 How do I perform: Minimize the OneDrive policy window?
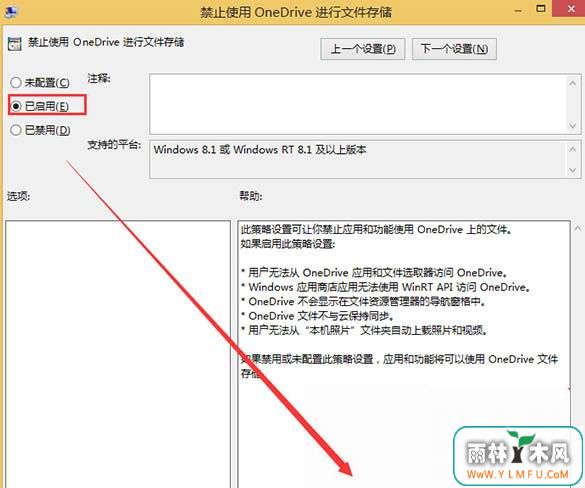518,10
